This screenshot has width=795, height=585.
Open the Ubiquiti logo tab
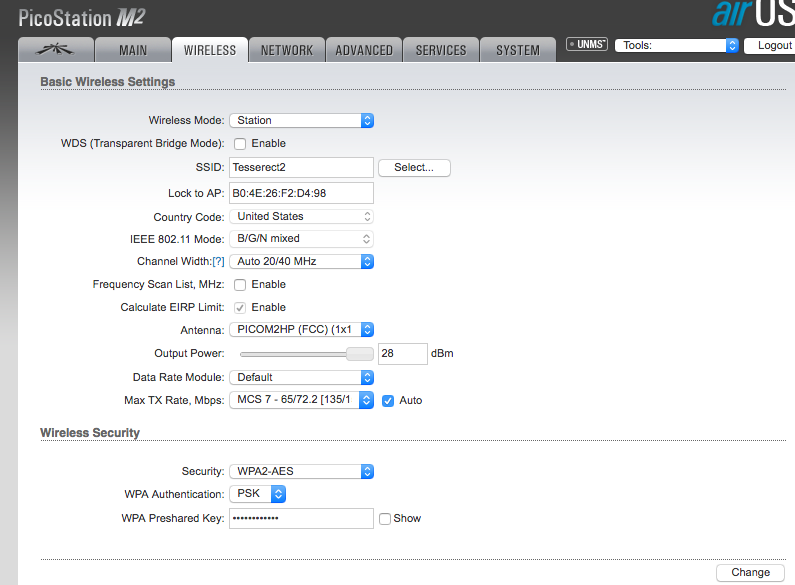click(x=56, y=50)
